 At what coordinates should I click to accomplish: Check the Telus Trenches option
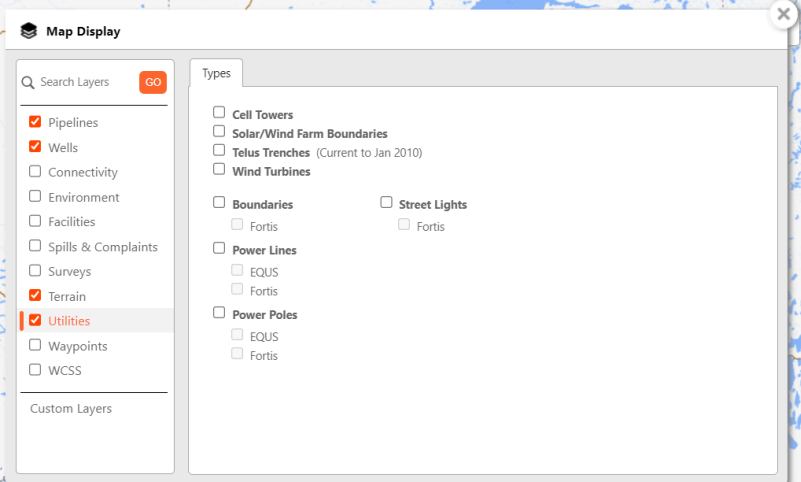219,151
